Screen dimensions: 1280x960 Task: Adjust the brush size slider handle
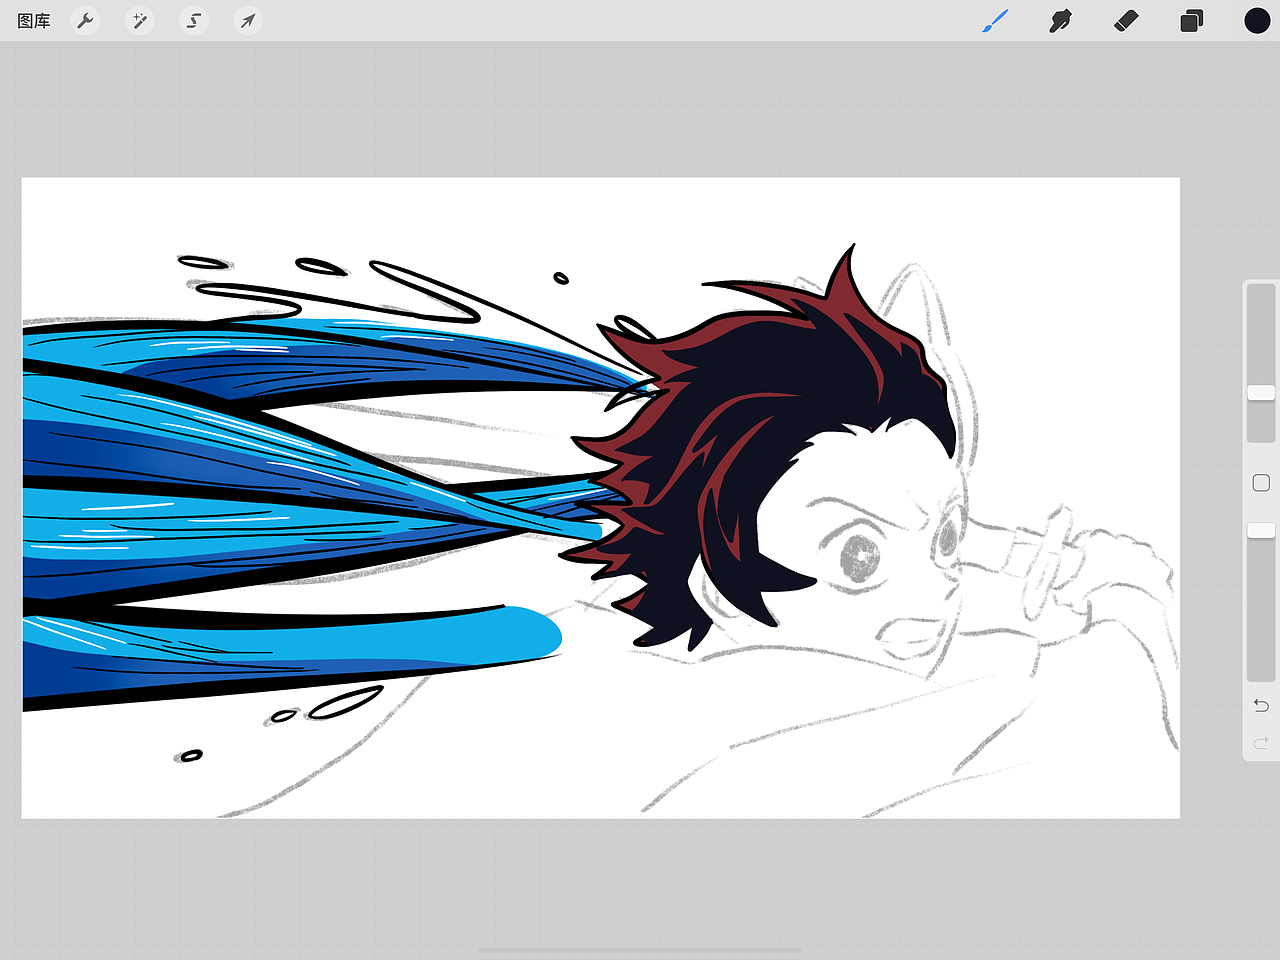(1261, 393)
